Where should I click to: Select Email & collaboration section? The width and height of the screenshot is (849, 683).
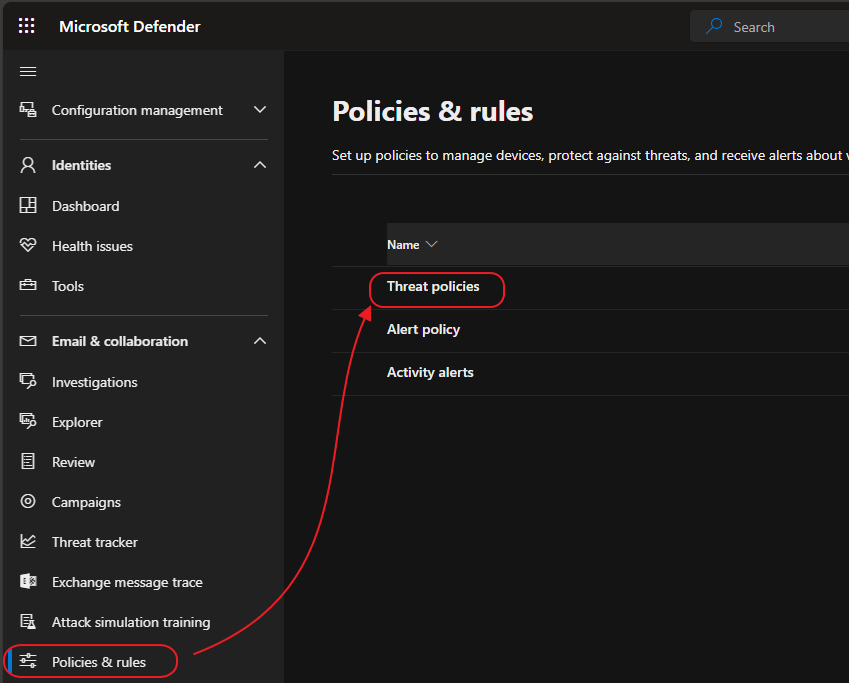coord(120,341)
